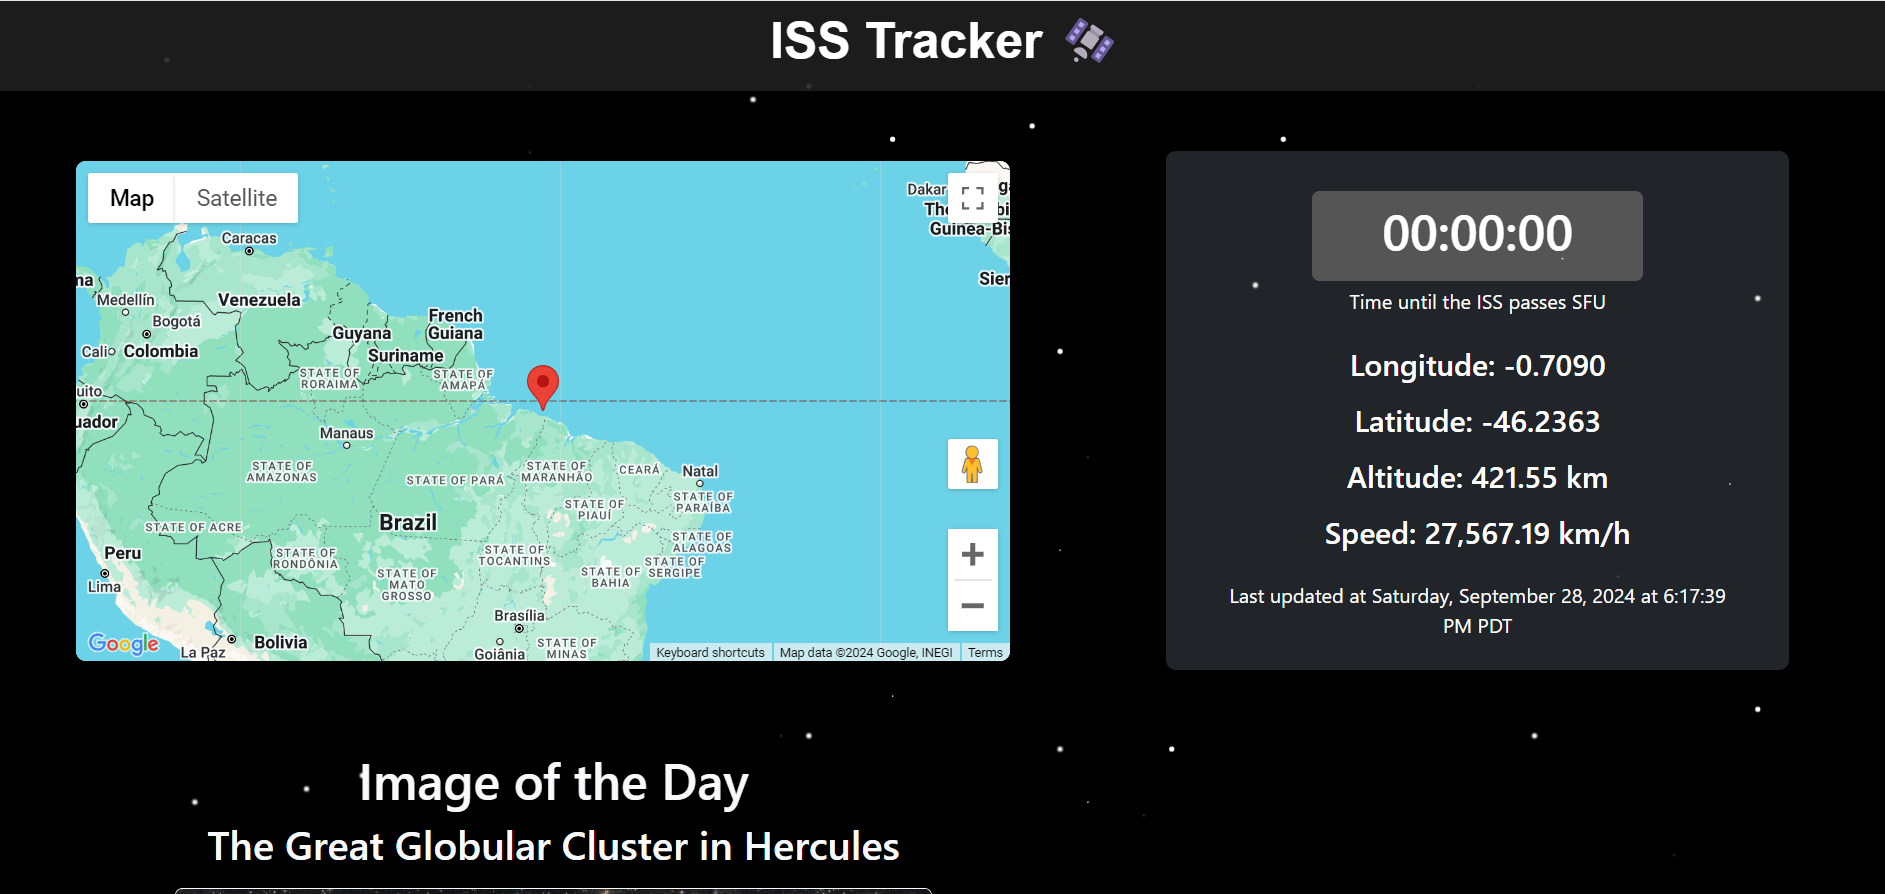Click 'Time until the ISS passes SFU' caption
The width and height of the screenshot is (1885, 894).
1477,302
